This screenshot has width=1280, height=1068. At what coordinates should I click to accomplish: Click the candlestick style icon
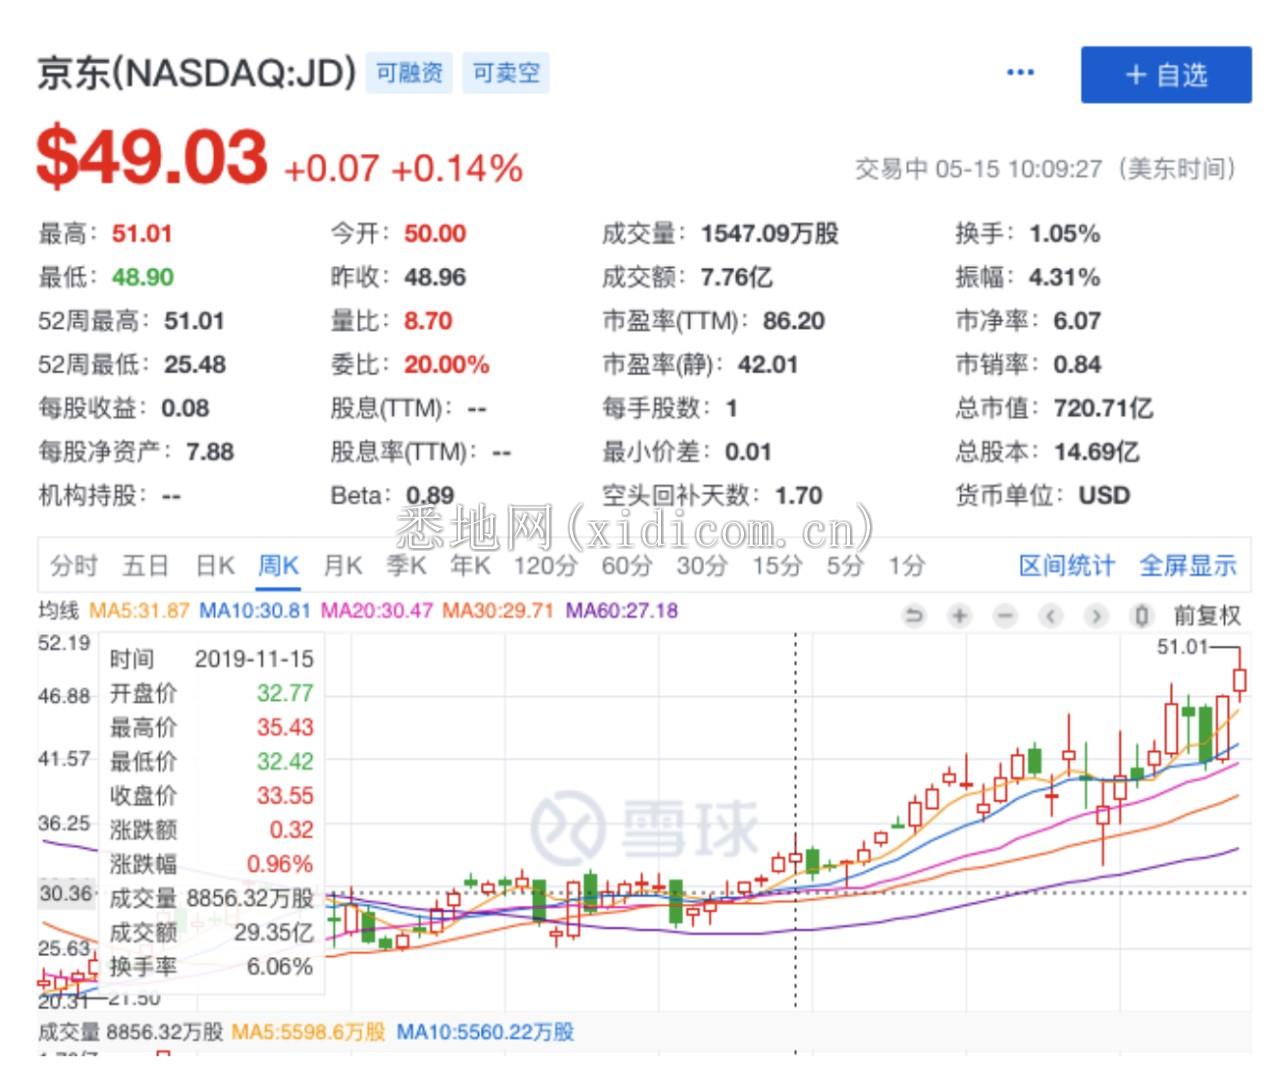click(x=1141, y=615)
